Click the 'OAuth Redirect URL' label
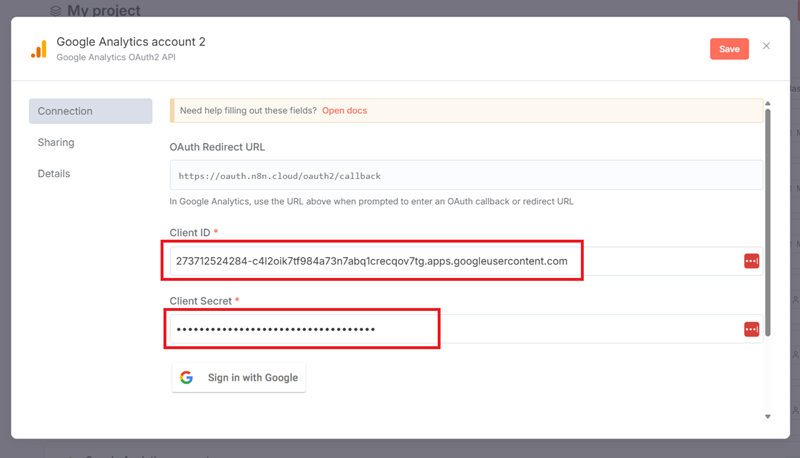Image resolution: width=800 pixels, height=458 pixels. [217, 147]
